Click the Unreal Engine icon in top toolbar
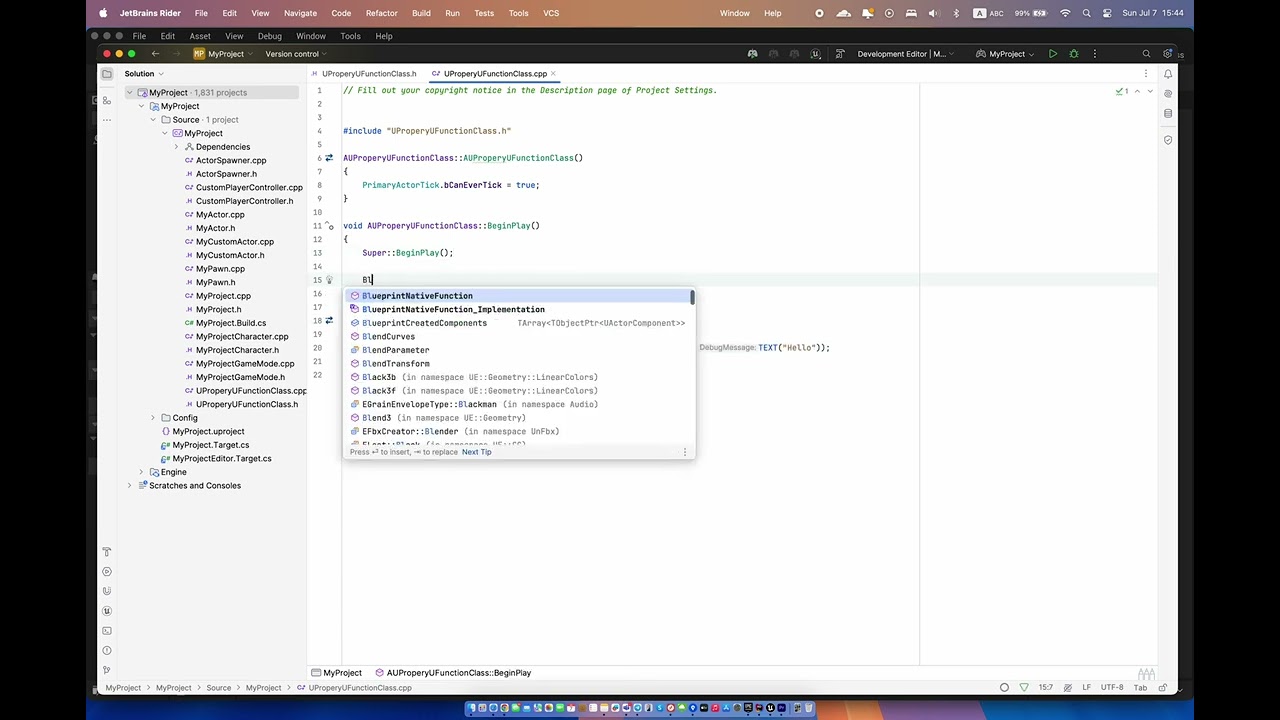Screen dimensions: 1280x720 [x=816, y=54]
